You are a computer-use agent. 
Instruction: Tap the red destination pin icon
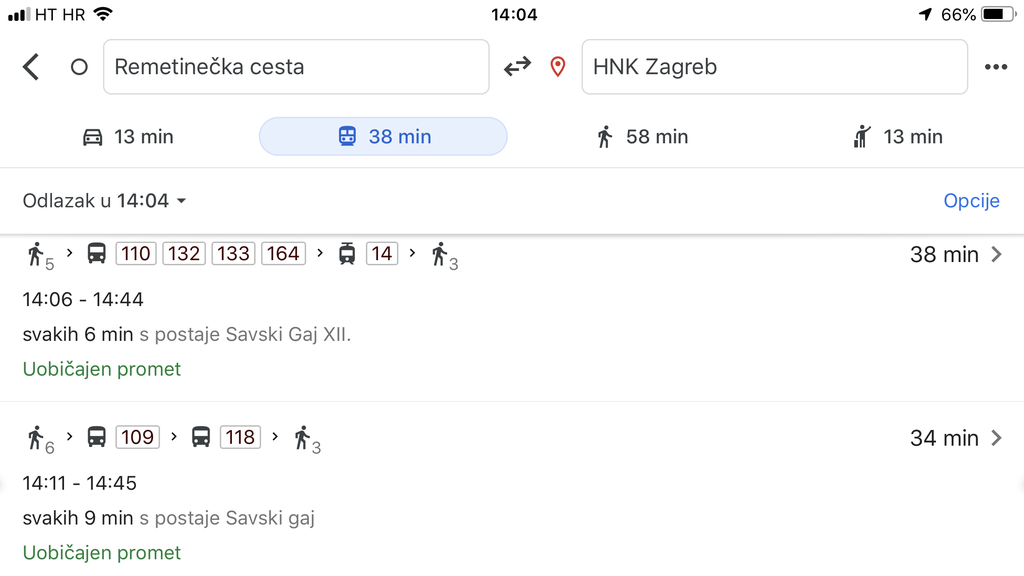click(x=557, y=66)
